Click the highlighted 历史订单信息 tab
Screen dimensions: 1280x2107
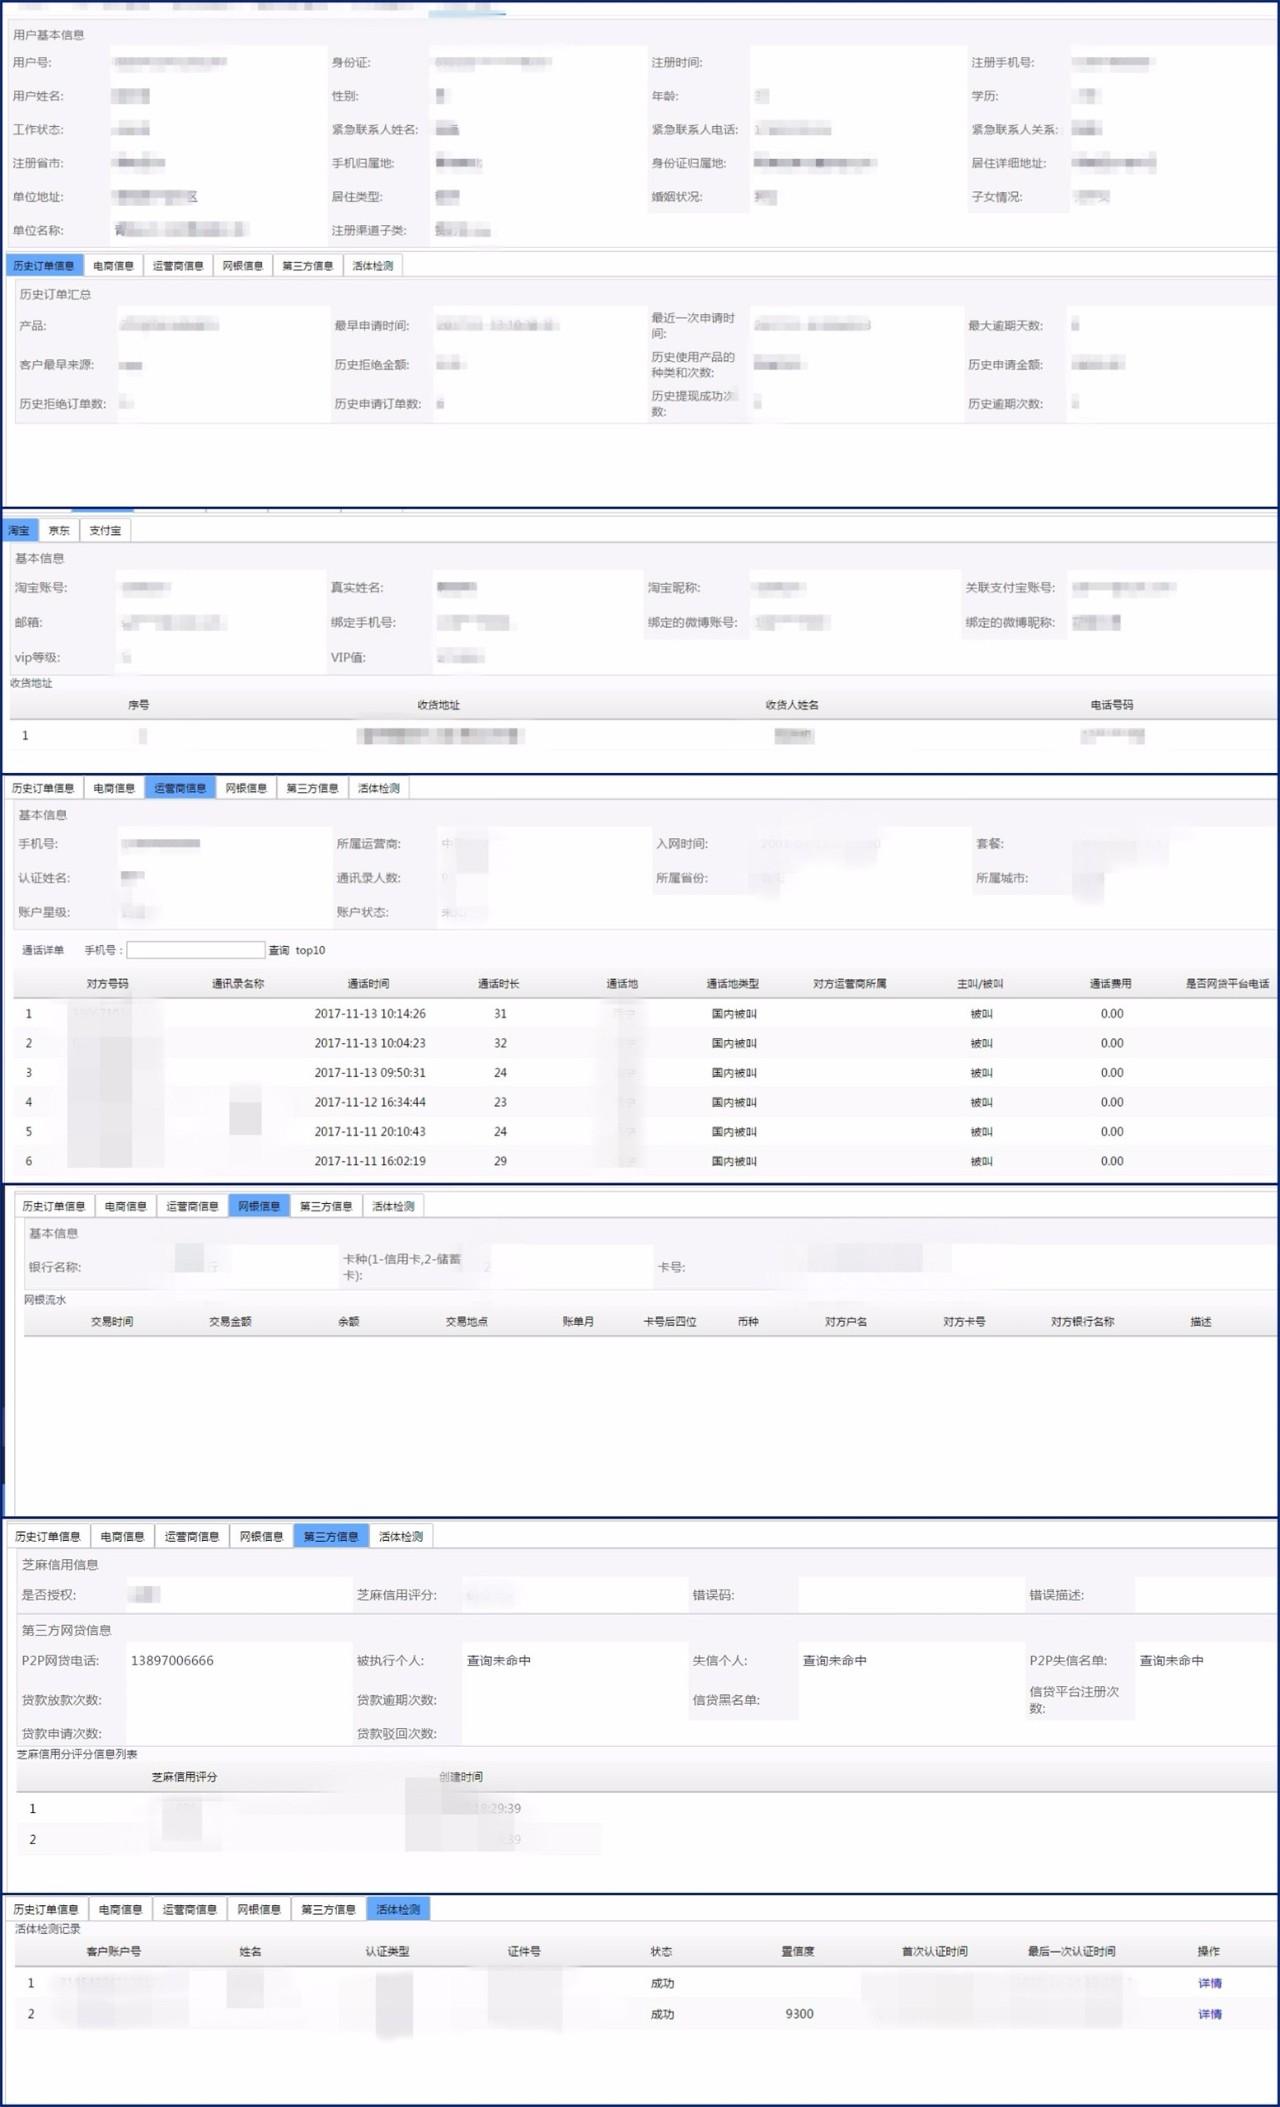click(x=44, y=265)
